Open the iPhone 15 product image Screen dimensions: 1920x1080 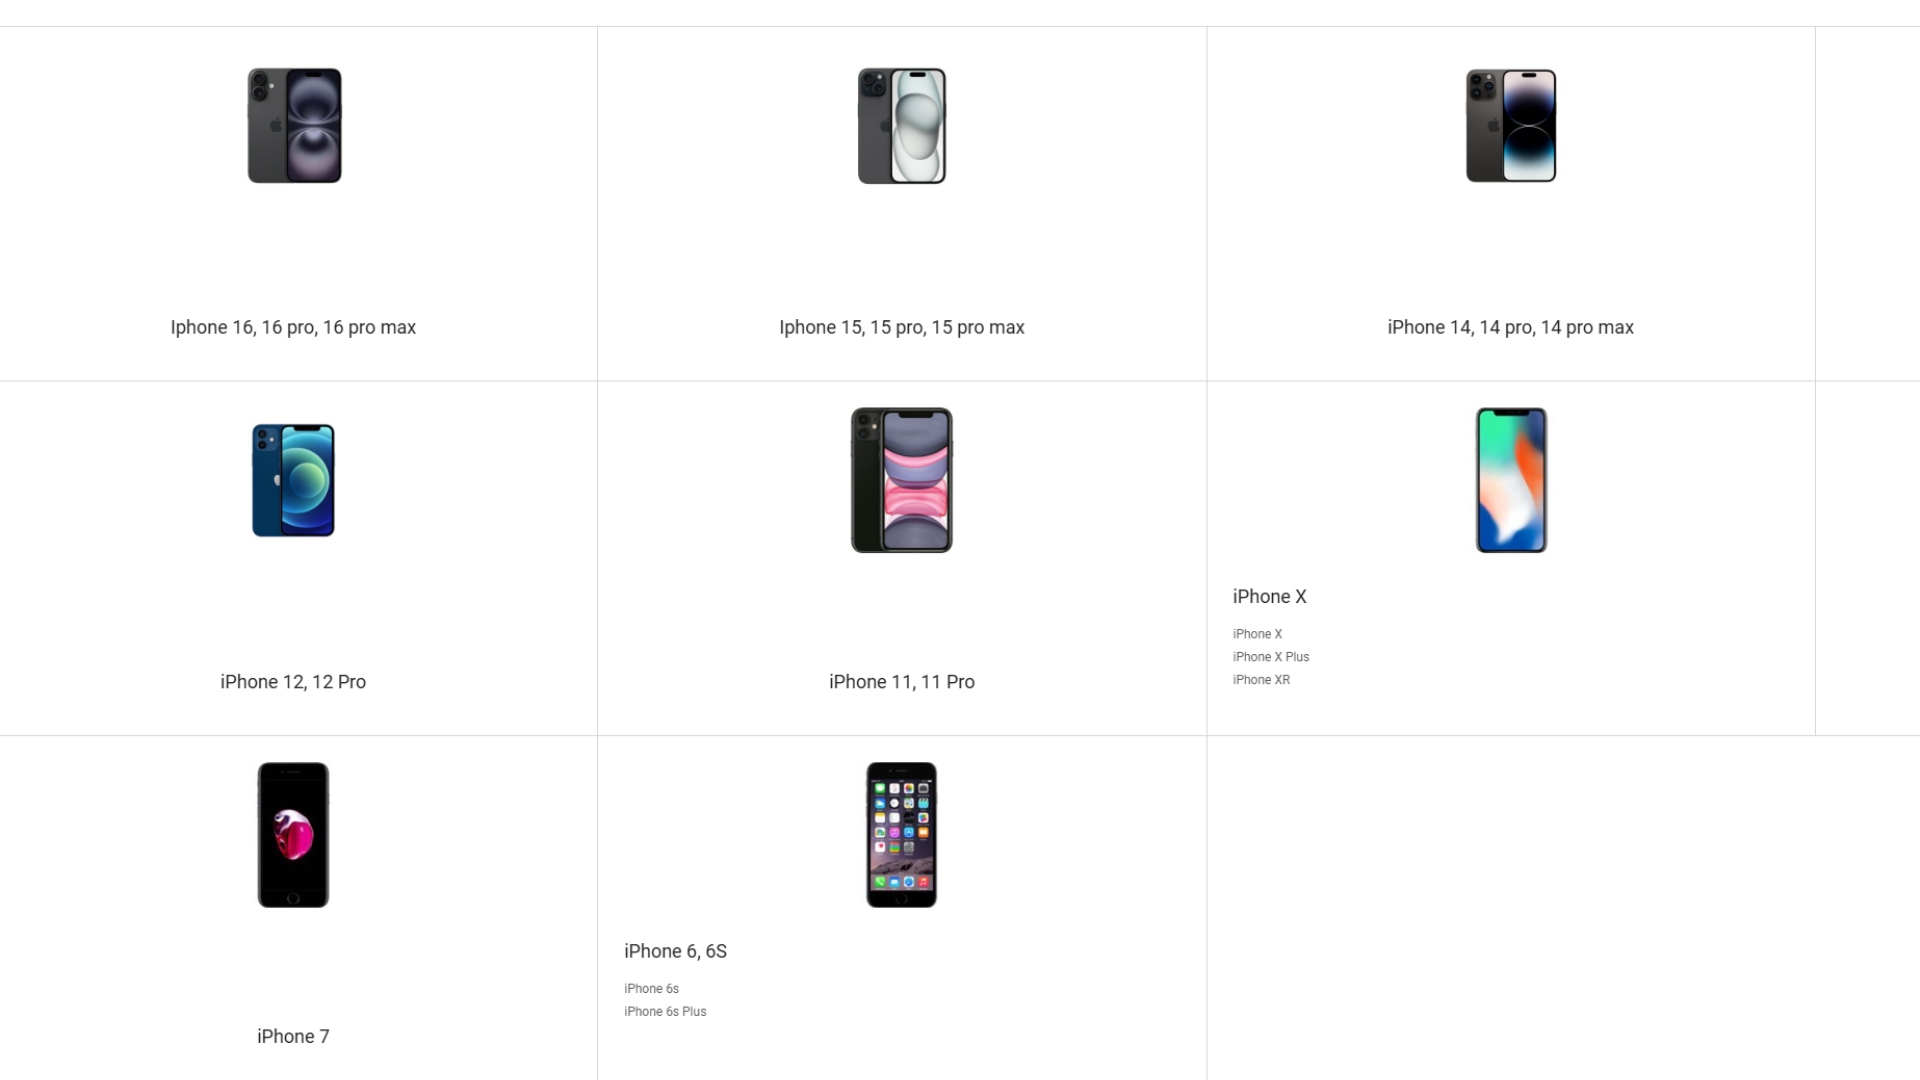coord(902,126)
